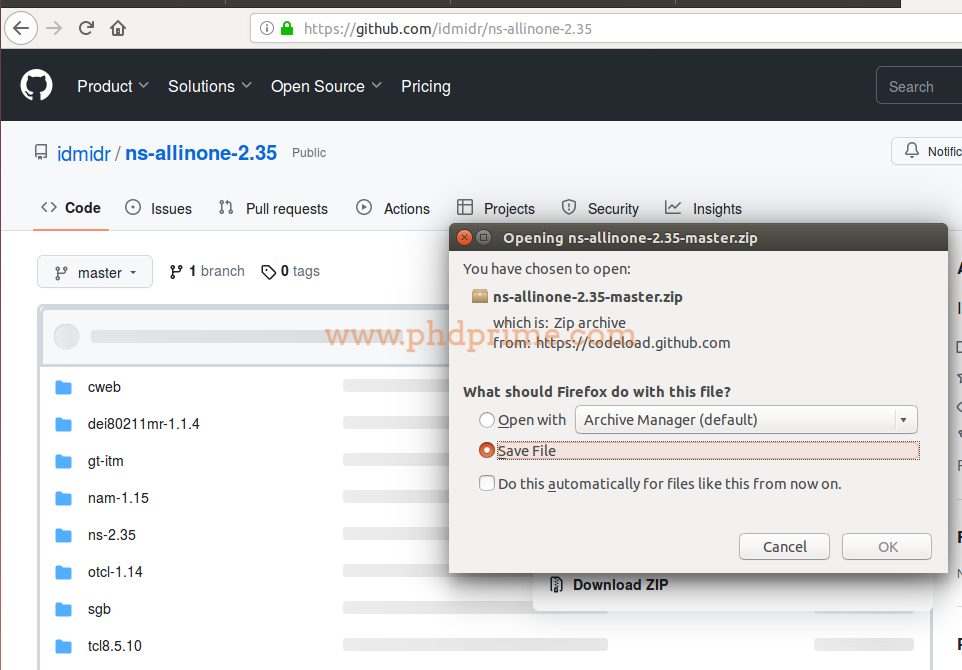Open the gt-itm folder name
Viewport: 962px width, 670px height.
[106, 461]
